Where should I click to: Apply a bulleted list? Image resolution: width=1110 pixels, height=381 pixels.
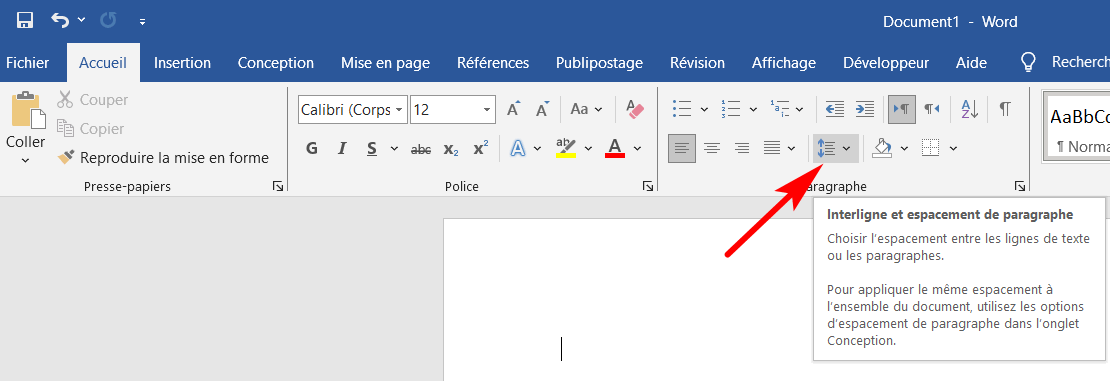(x=682, y=109)
